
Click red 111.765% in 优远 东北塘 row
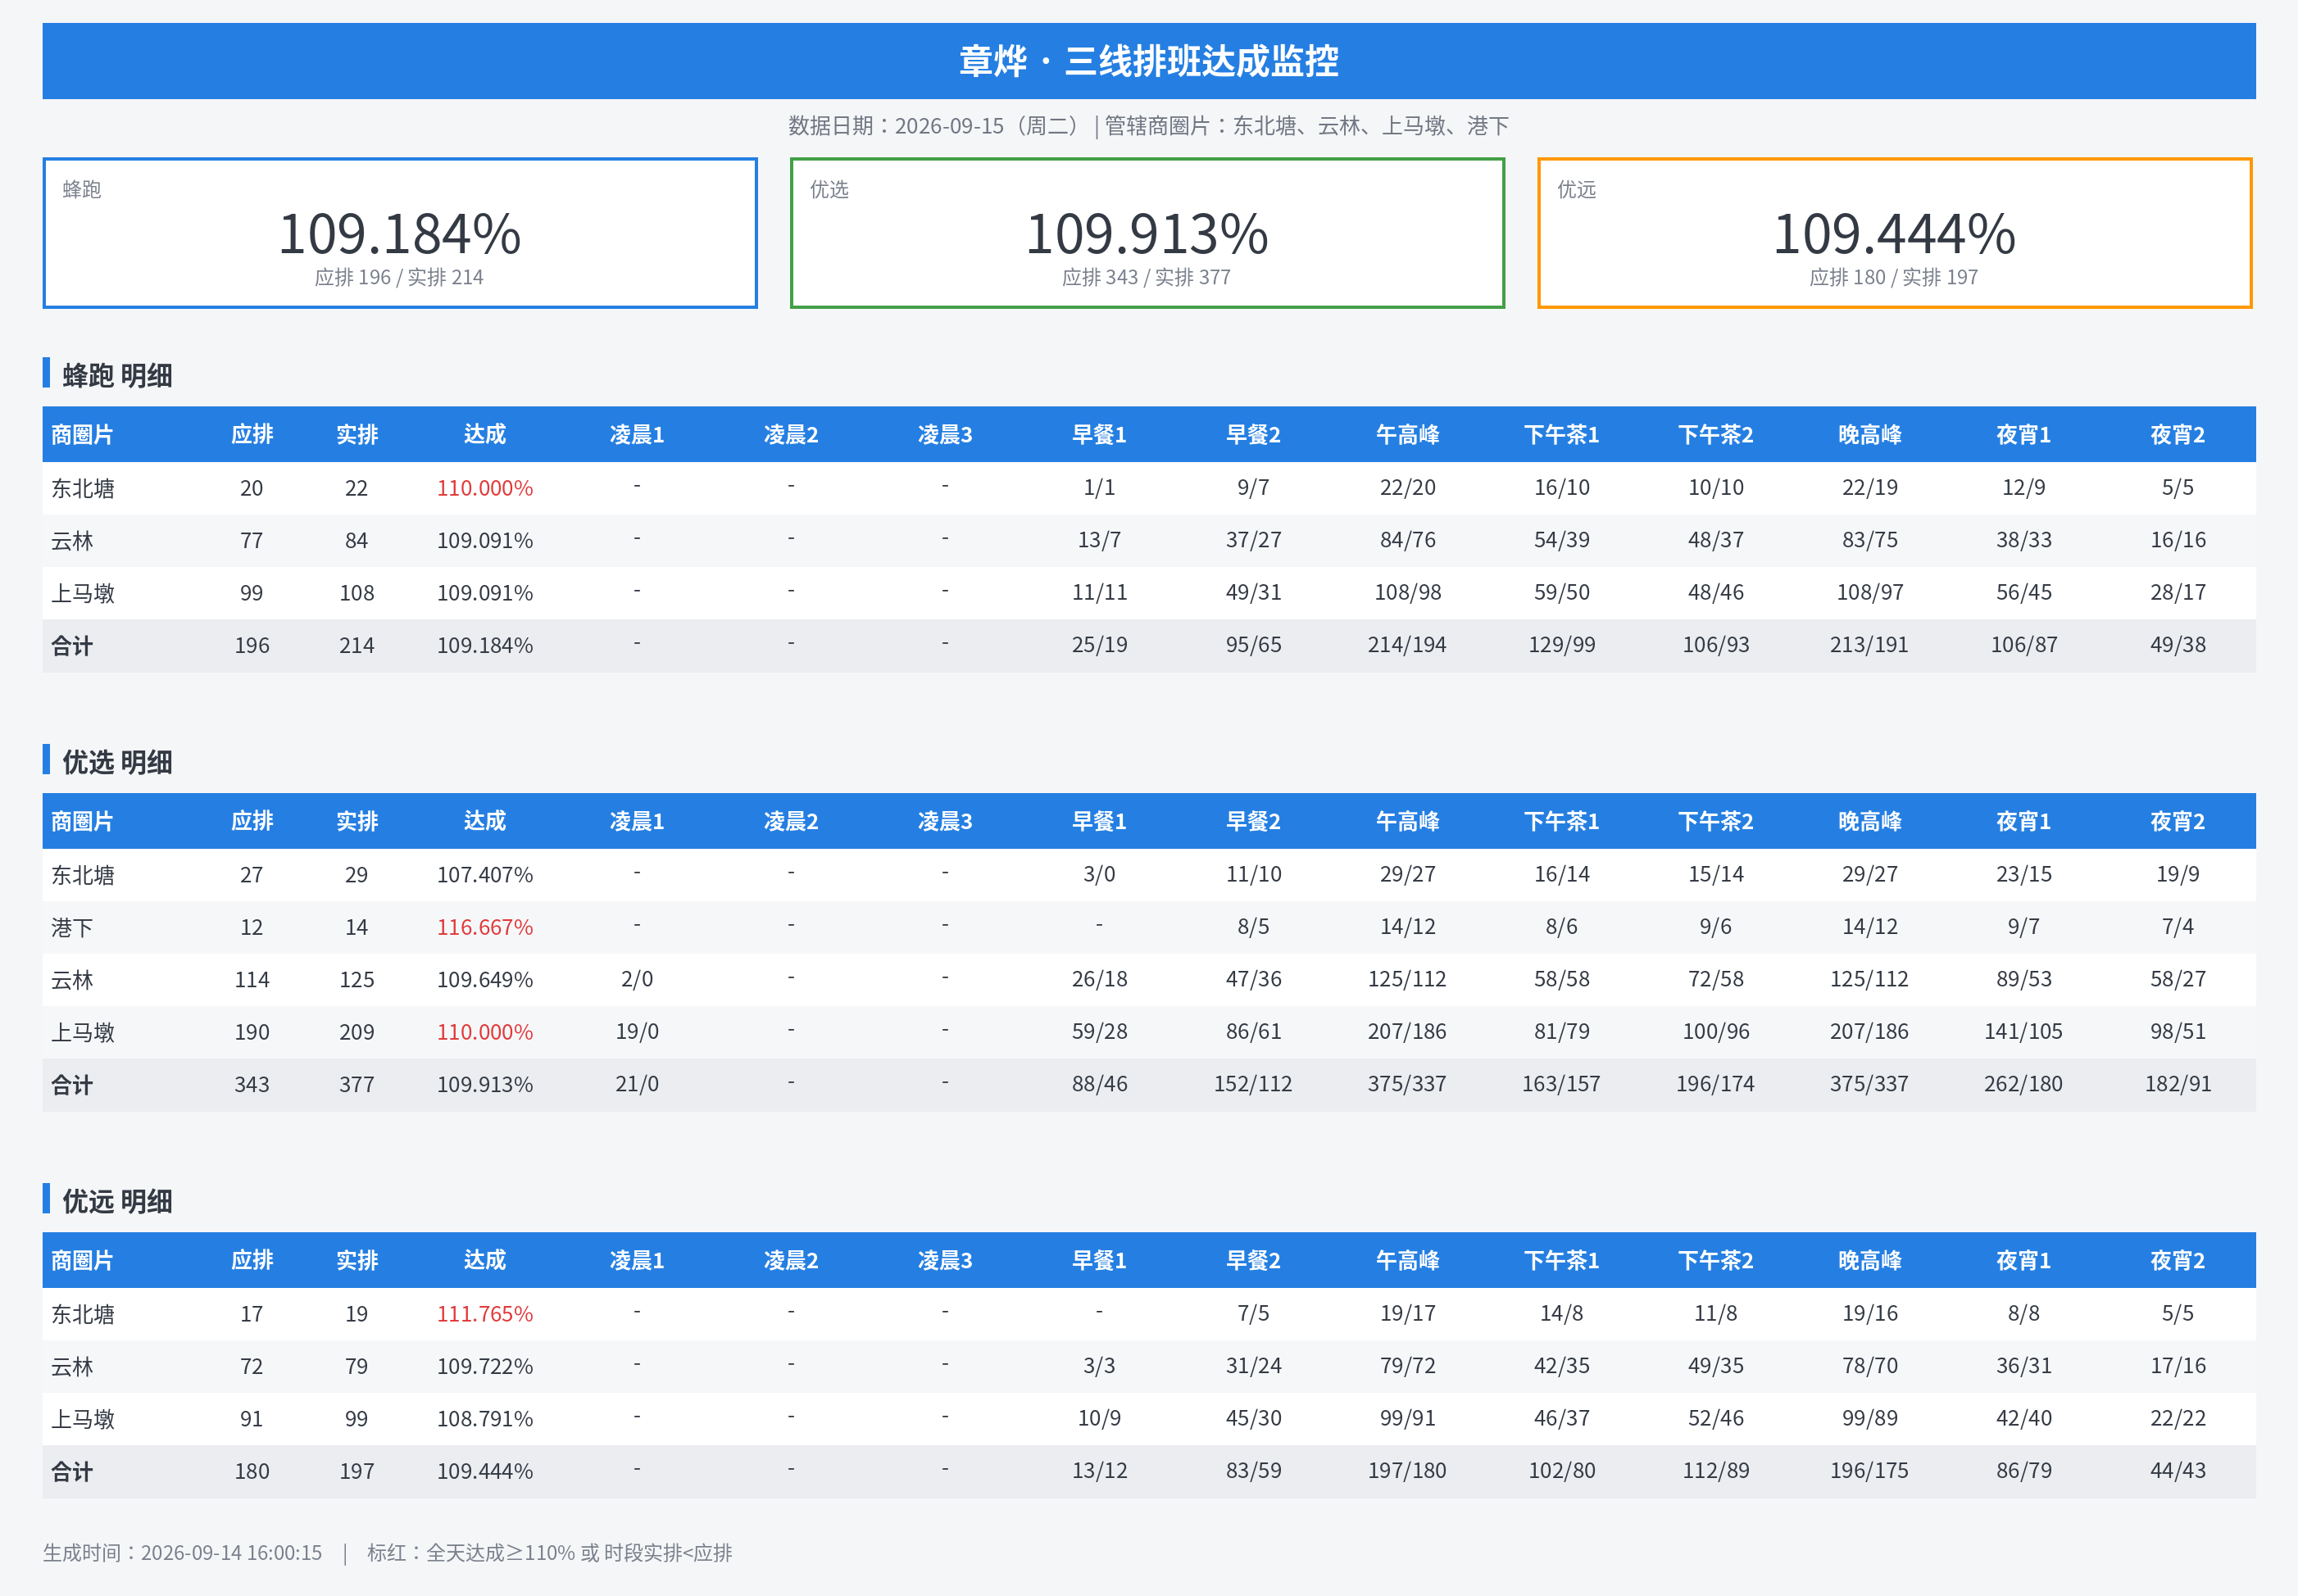pyautogui.click(x=485, y=1314)
